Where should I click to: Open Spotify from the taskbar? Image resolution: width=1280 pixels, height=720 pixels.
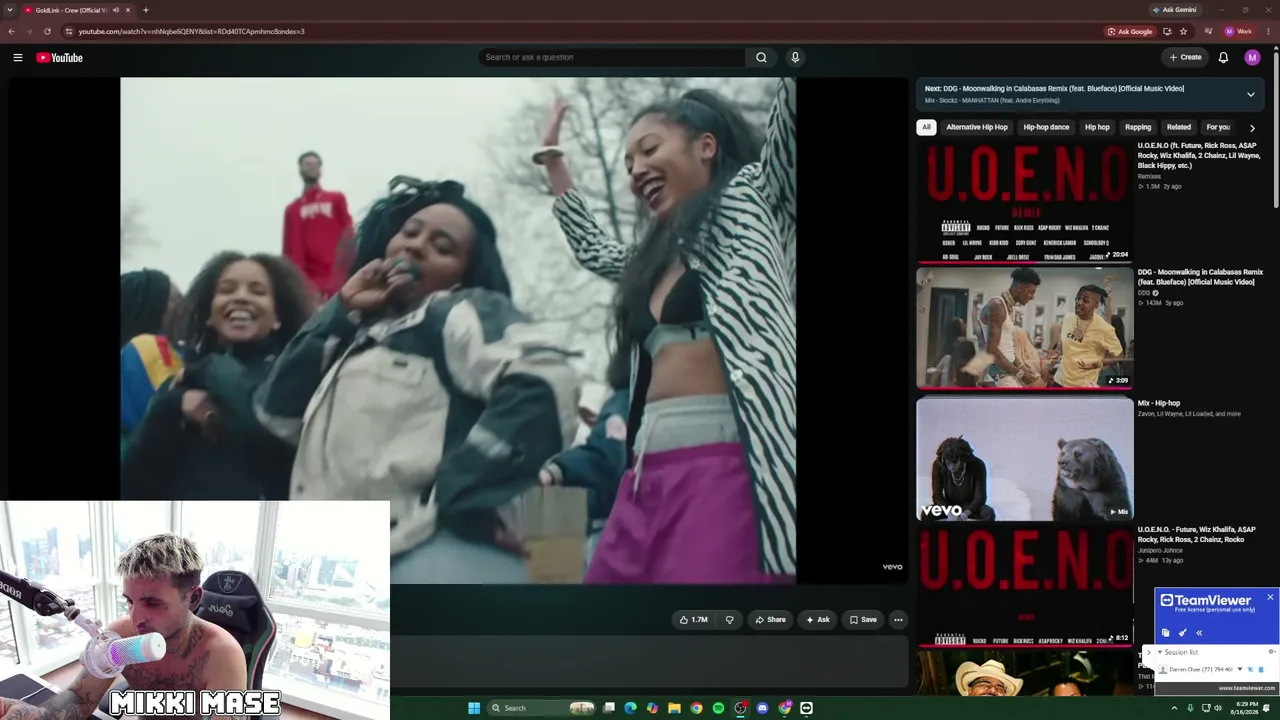pos(718,708)
